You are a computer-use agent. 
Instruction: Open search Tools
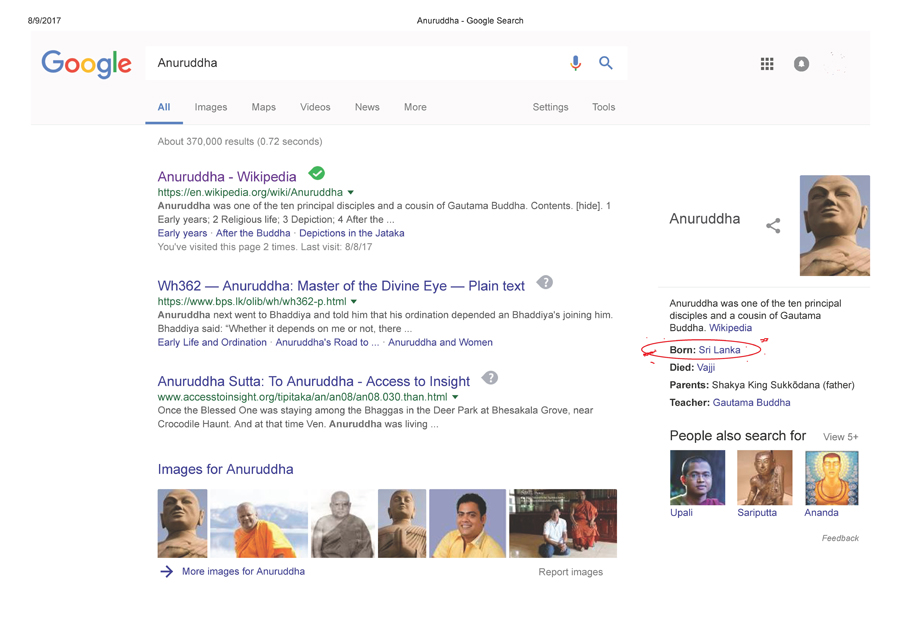pyautogui.click(x=603, y=107)
